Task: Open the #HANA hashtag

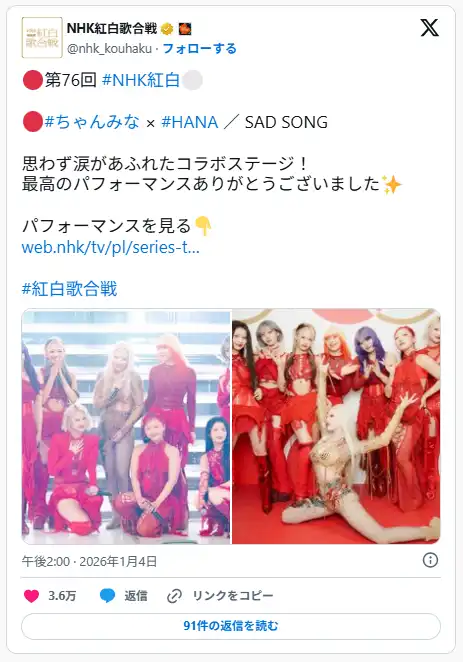Action: pos(190,122)
